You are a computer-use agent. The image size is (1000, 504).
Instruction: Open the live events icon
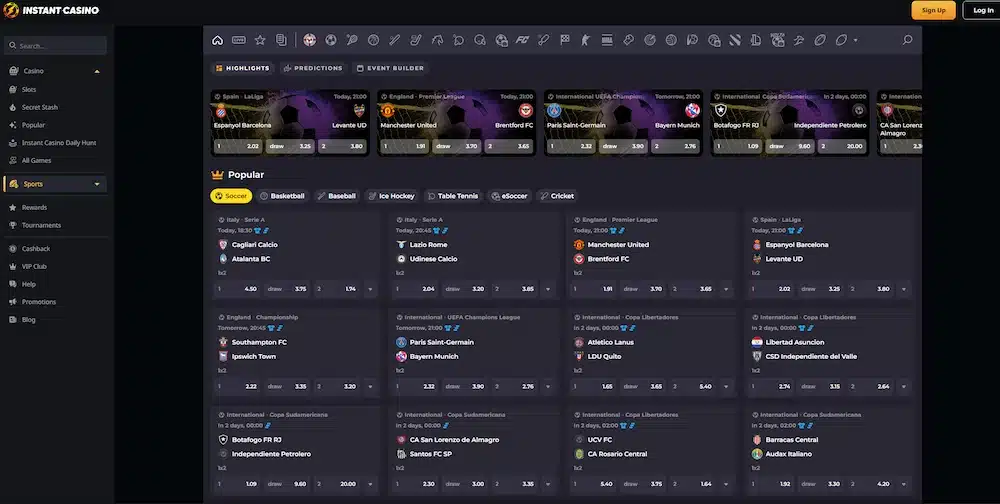239,40
